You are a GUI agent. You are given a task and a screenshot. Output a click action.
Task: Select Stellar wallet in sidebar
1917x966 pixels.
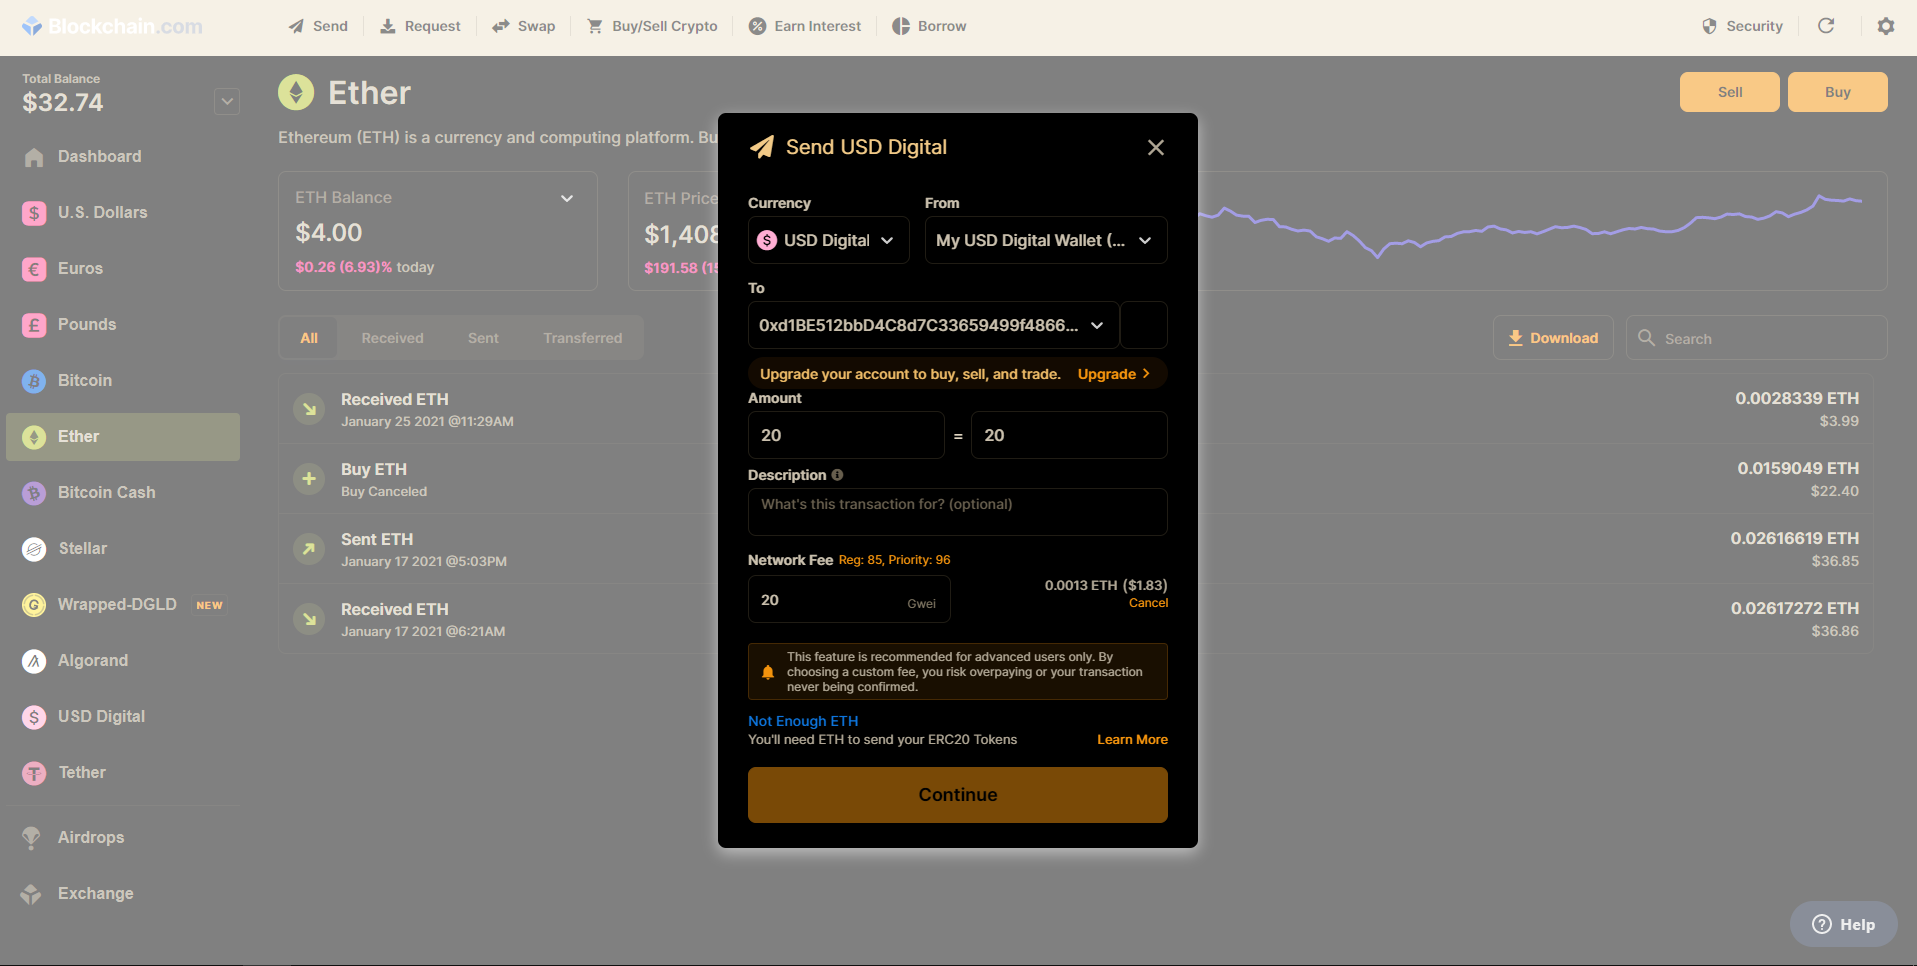[123, 549]
